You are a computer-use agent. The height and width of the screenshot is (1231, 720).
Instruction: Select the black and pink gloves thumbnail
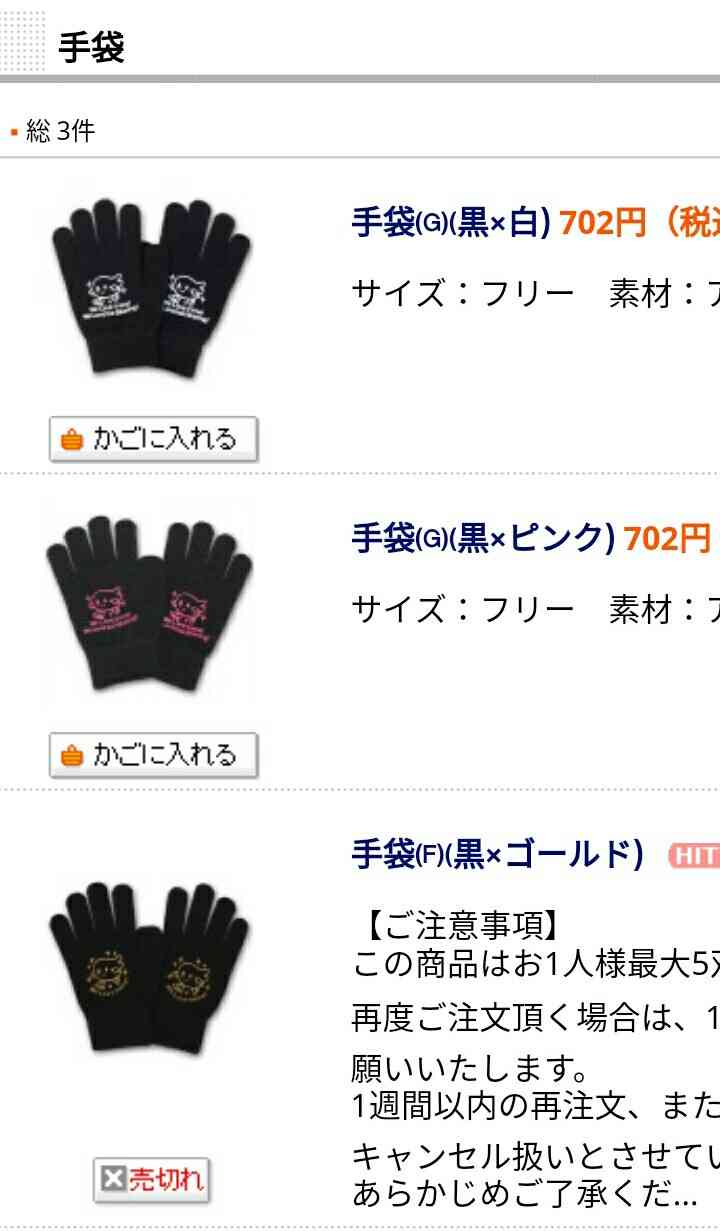click(x=150, y=606)
